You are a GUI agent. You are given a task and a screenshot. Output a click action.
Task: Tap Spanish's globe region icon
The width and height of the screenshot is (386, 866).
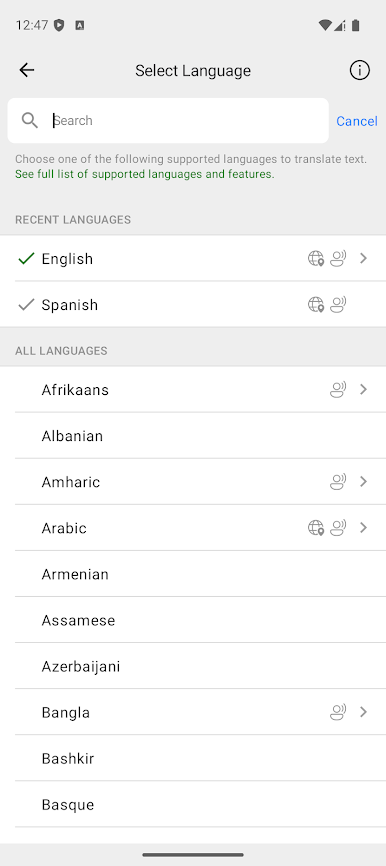click(x=316, y=304)
